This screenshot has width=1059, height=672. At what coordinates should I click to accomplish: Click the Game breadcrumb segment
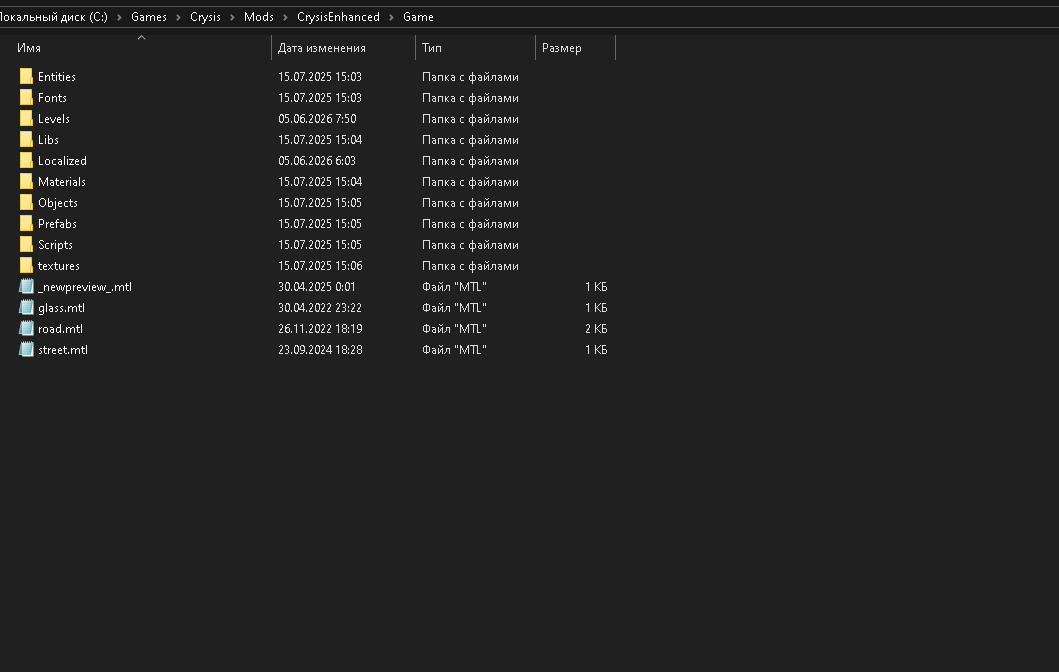click(x=418, y=17)
